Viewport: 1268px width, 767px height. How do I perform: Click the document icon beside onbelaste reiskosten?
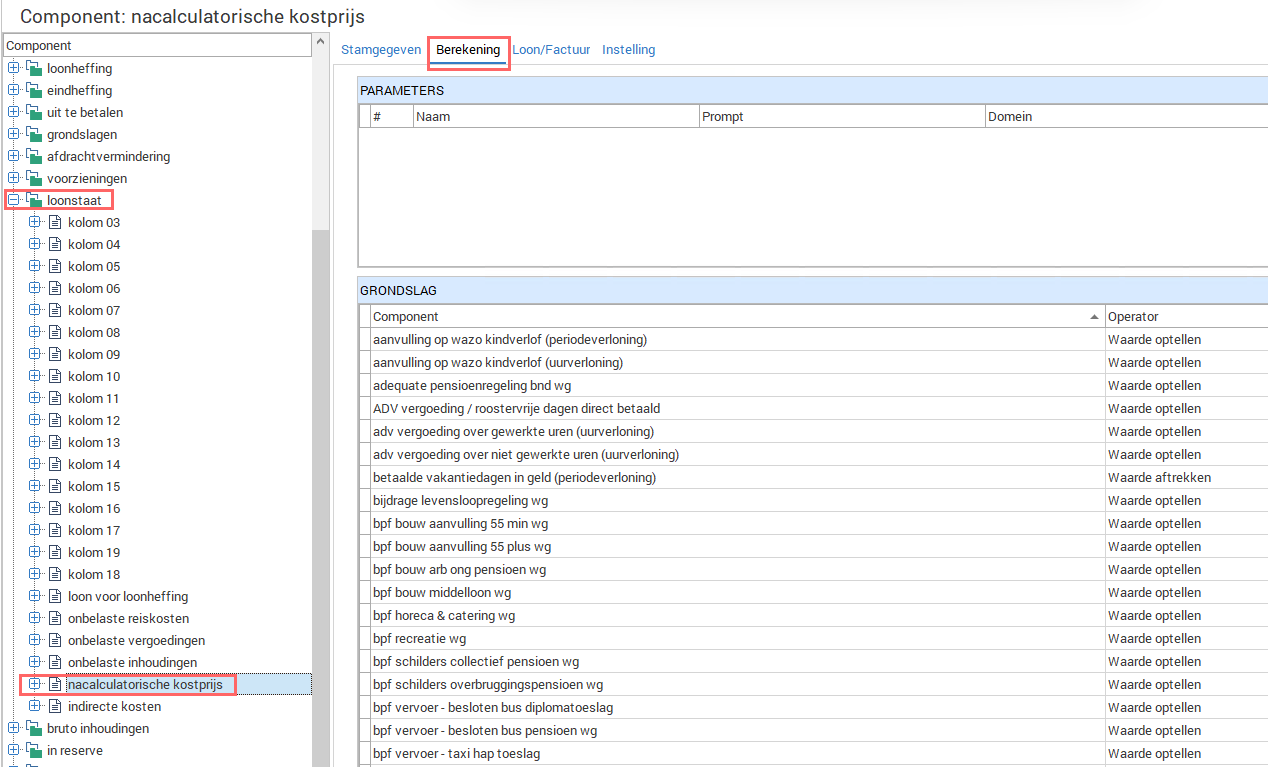55,619
